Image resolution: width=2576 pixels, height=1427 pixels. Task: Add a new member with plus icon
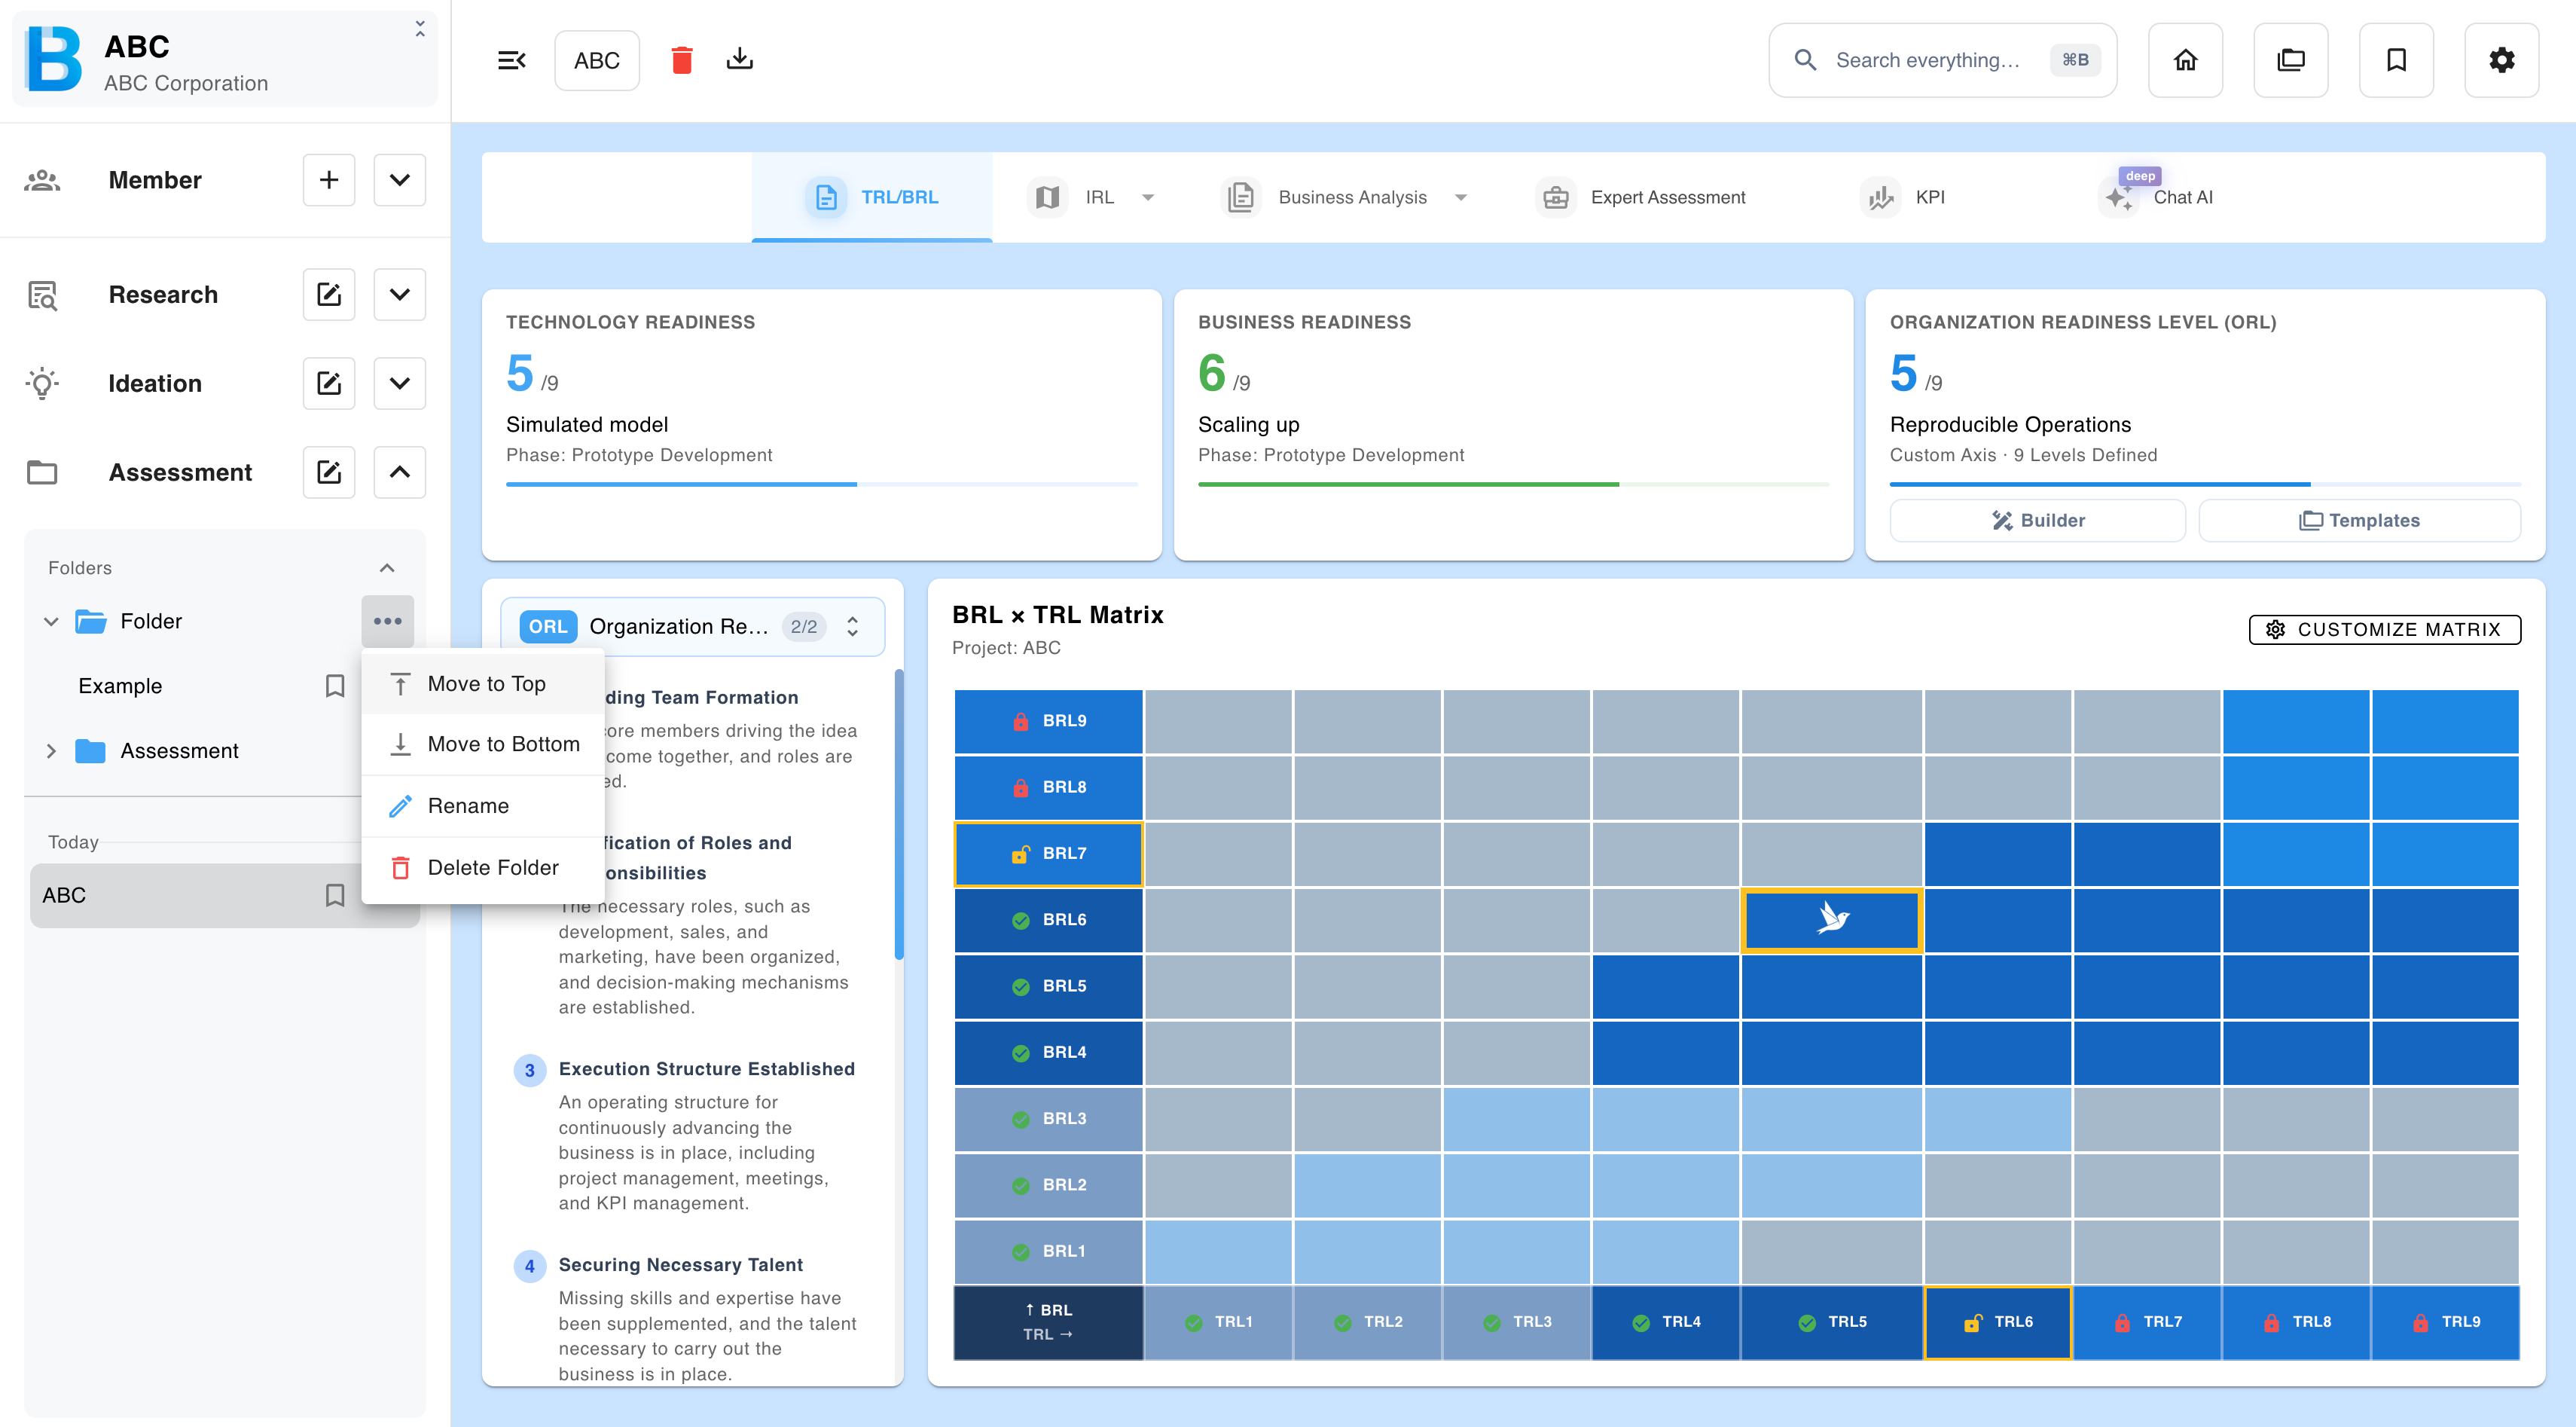click(x=329, y=180)
